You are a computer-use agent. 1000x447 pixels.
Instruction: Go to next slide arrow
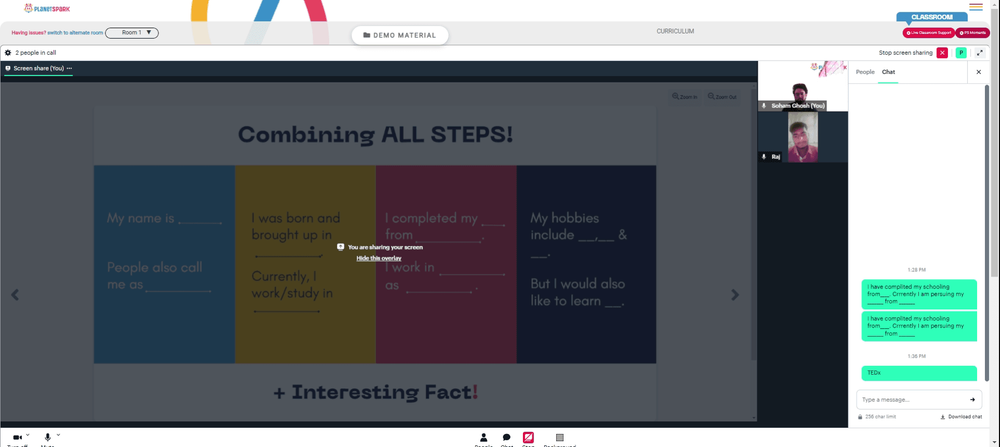(735, 295)
